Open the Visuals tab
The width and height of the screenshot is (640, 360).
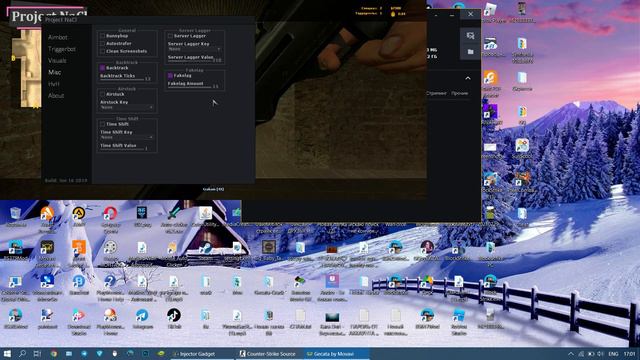click(57, 60)
